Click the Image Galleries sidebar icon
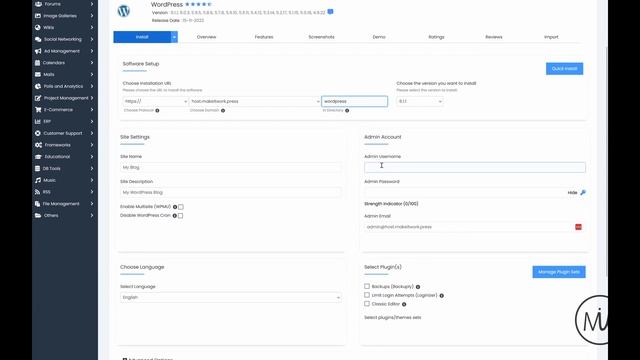Screen dimensions: 640x360 pyautogui.click(x=38, y=16)
